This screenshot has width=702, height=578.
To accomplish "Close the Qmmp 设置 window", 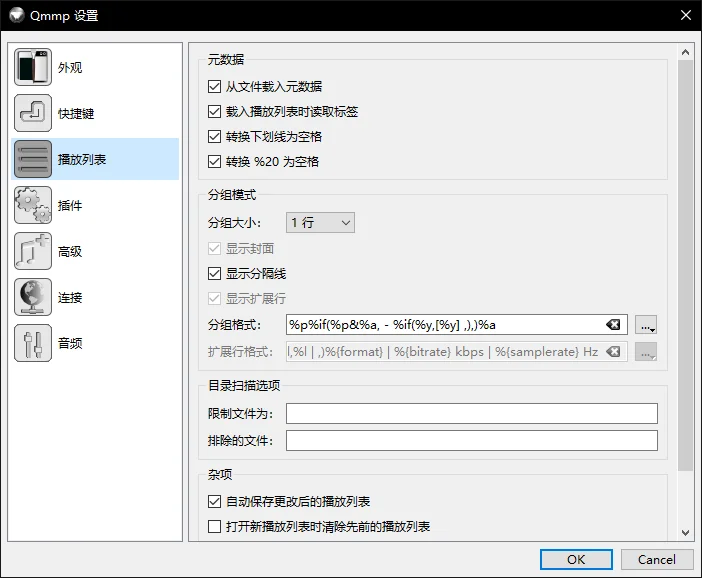I will point(685,15).
